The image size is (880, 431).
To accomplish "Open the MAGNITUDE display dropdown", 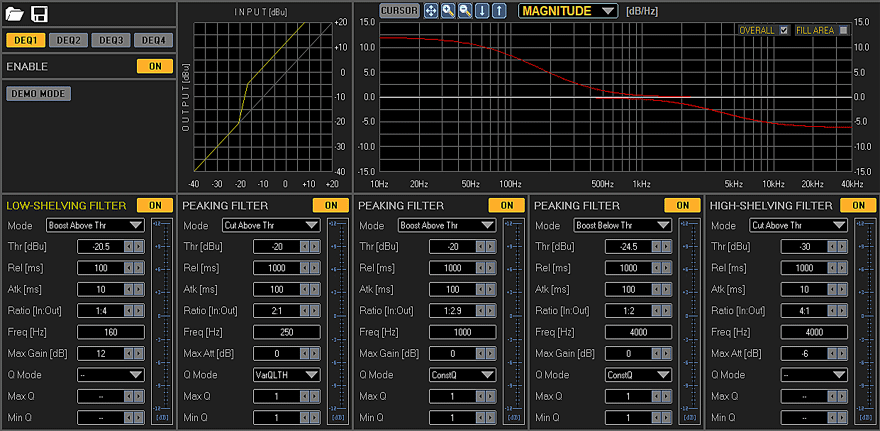I will click(x=568, y=11).
